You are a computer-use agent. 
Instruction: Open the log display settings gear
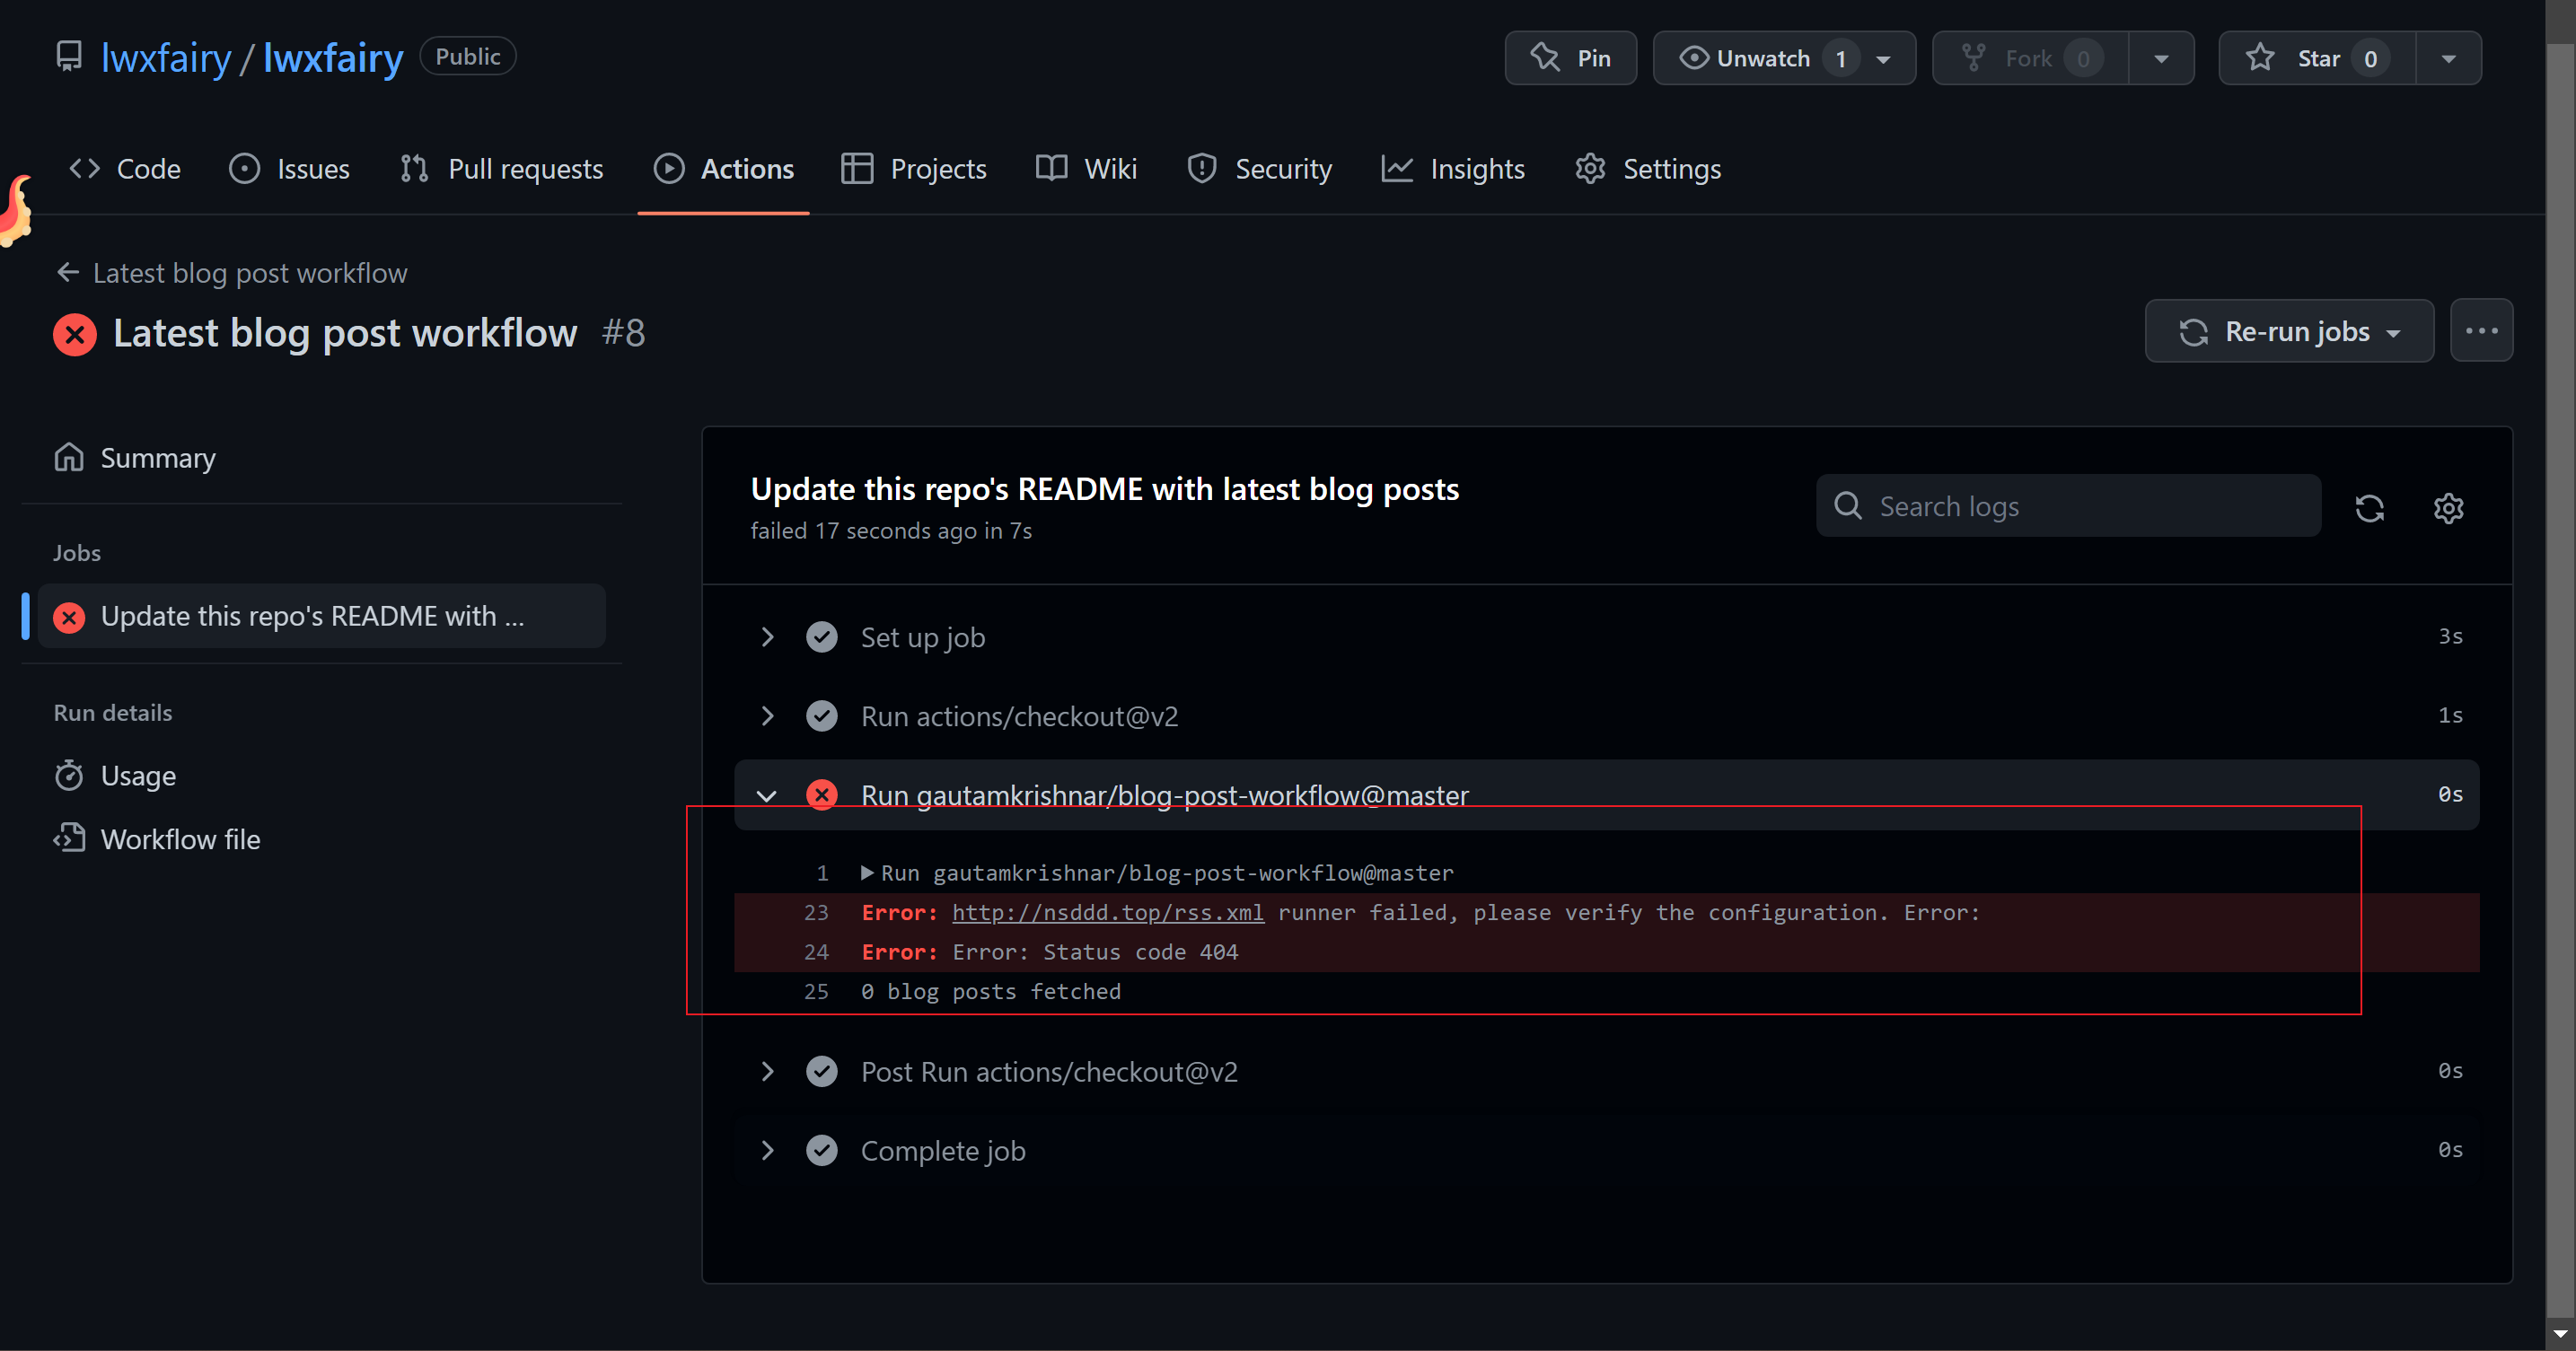point(2448,508)
